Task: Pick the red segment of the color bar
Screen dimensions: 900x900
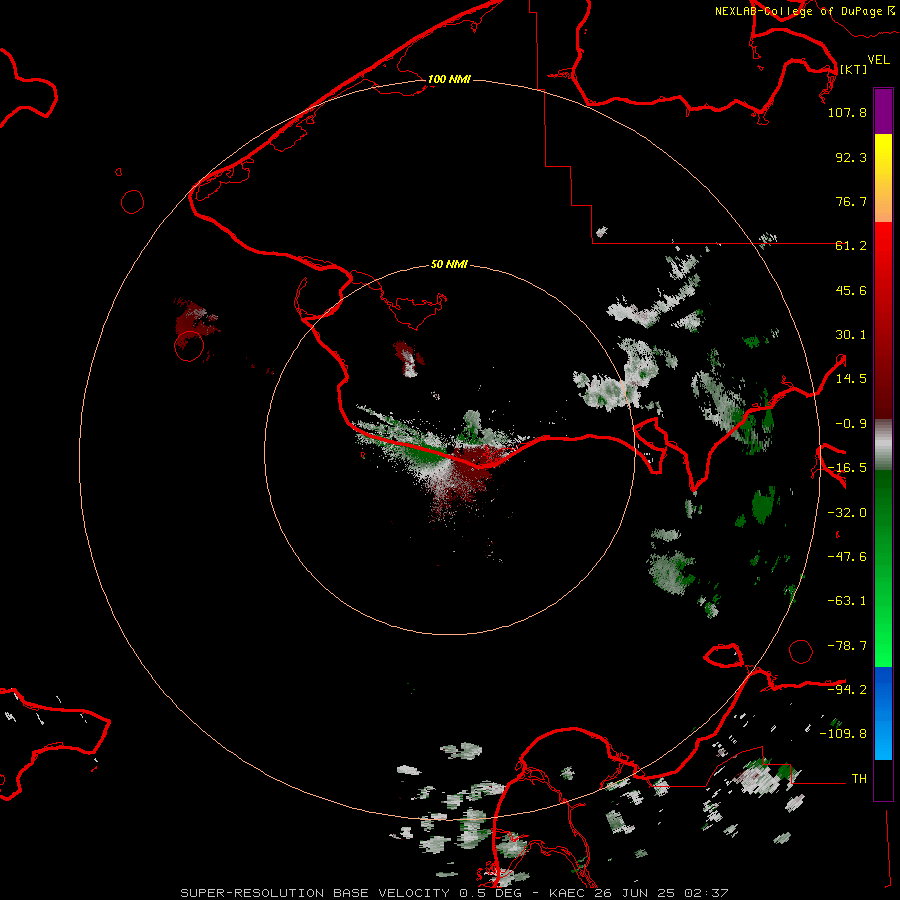Action: pyautogui.click(x=883, y=320)
